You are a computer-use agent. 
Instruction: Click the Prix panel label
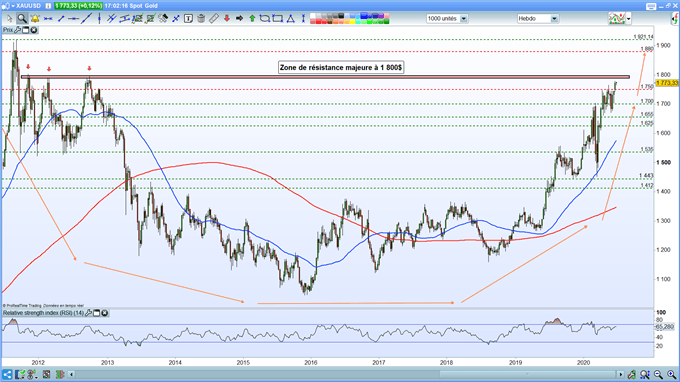[8, 30]
